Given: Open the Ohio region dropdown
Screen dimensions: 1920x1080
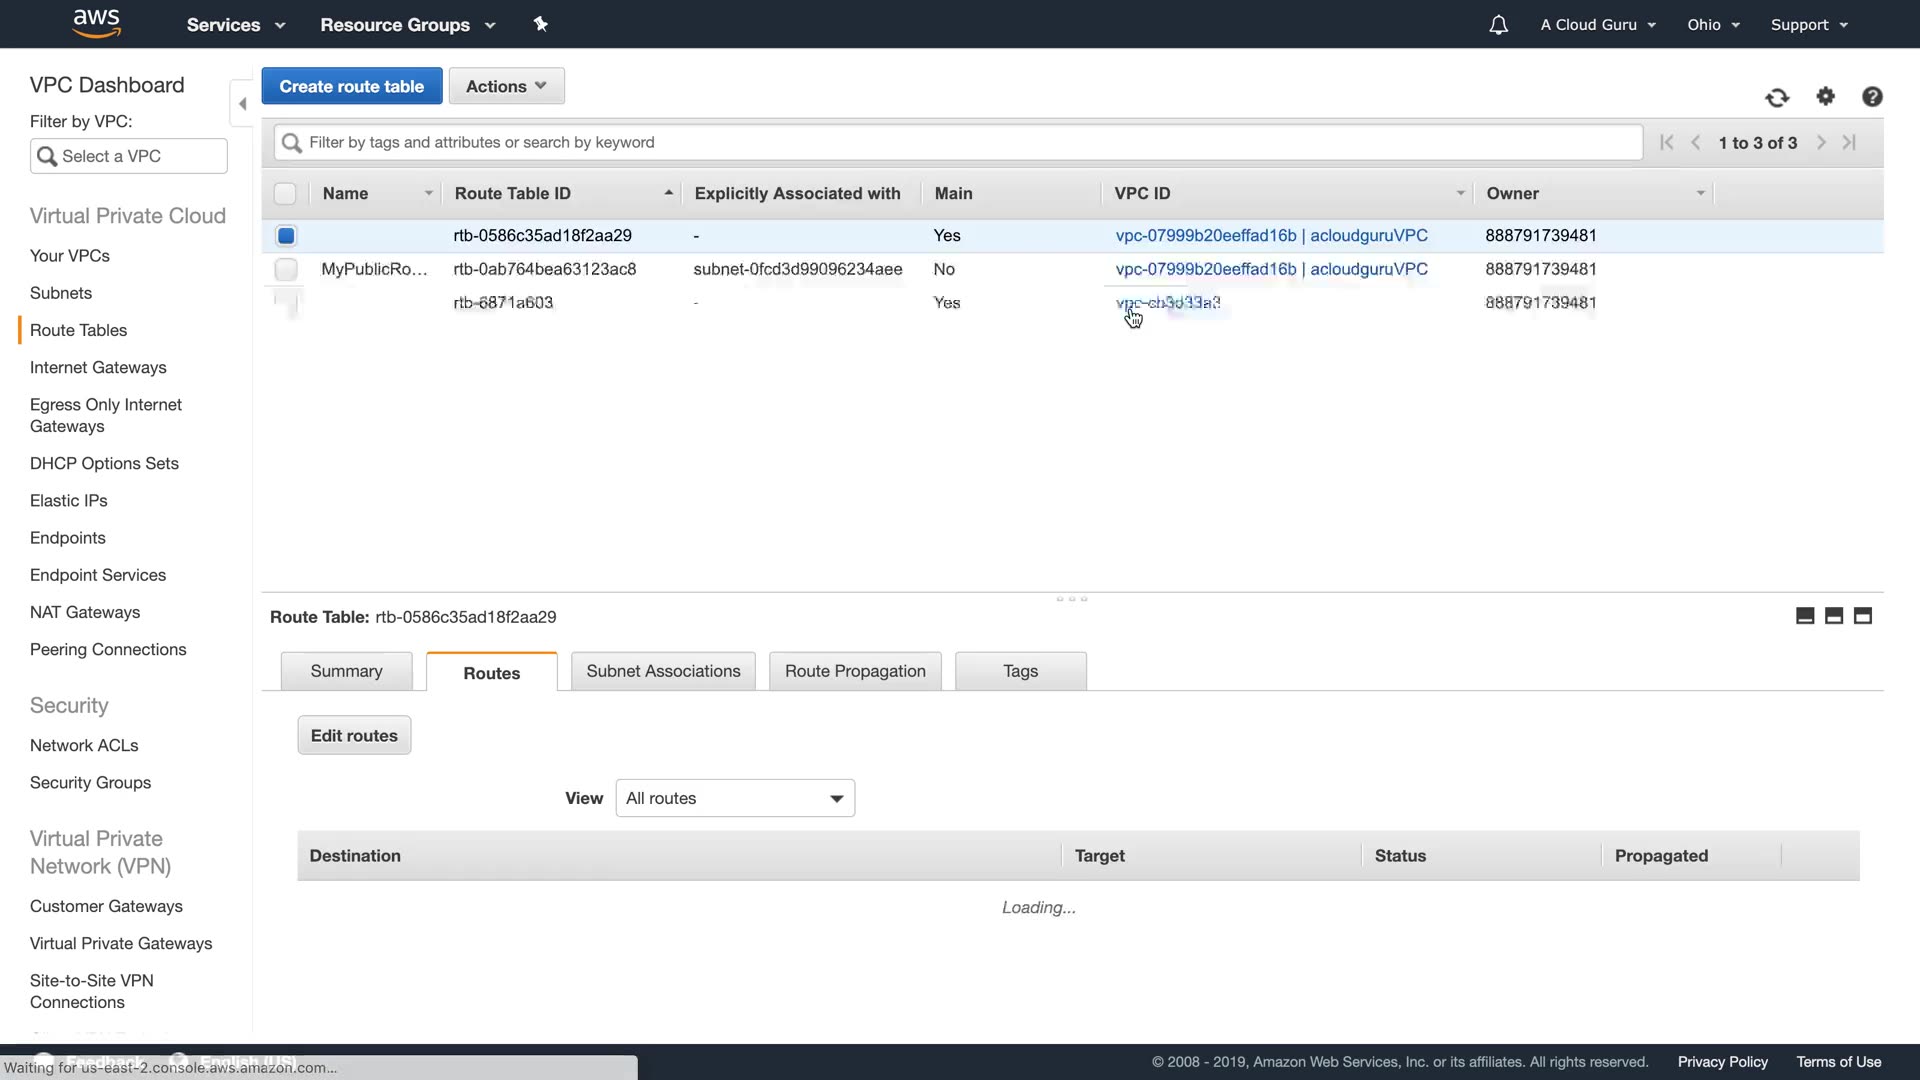Looking at the screenshot, I should 1713,25.
